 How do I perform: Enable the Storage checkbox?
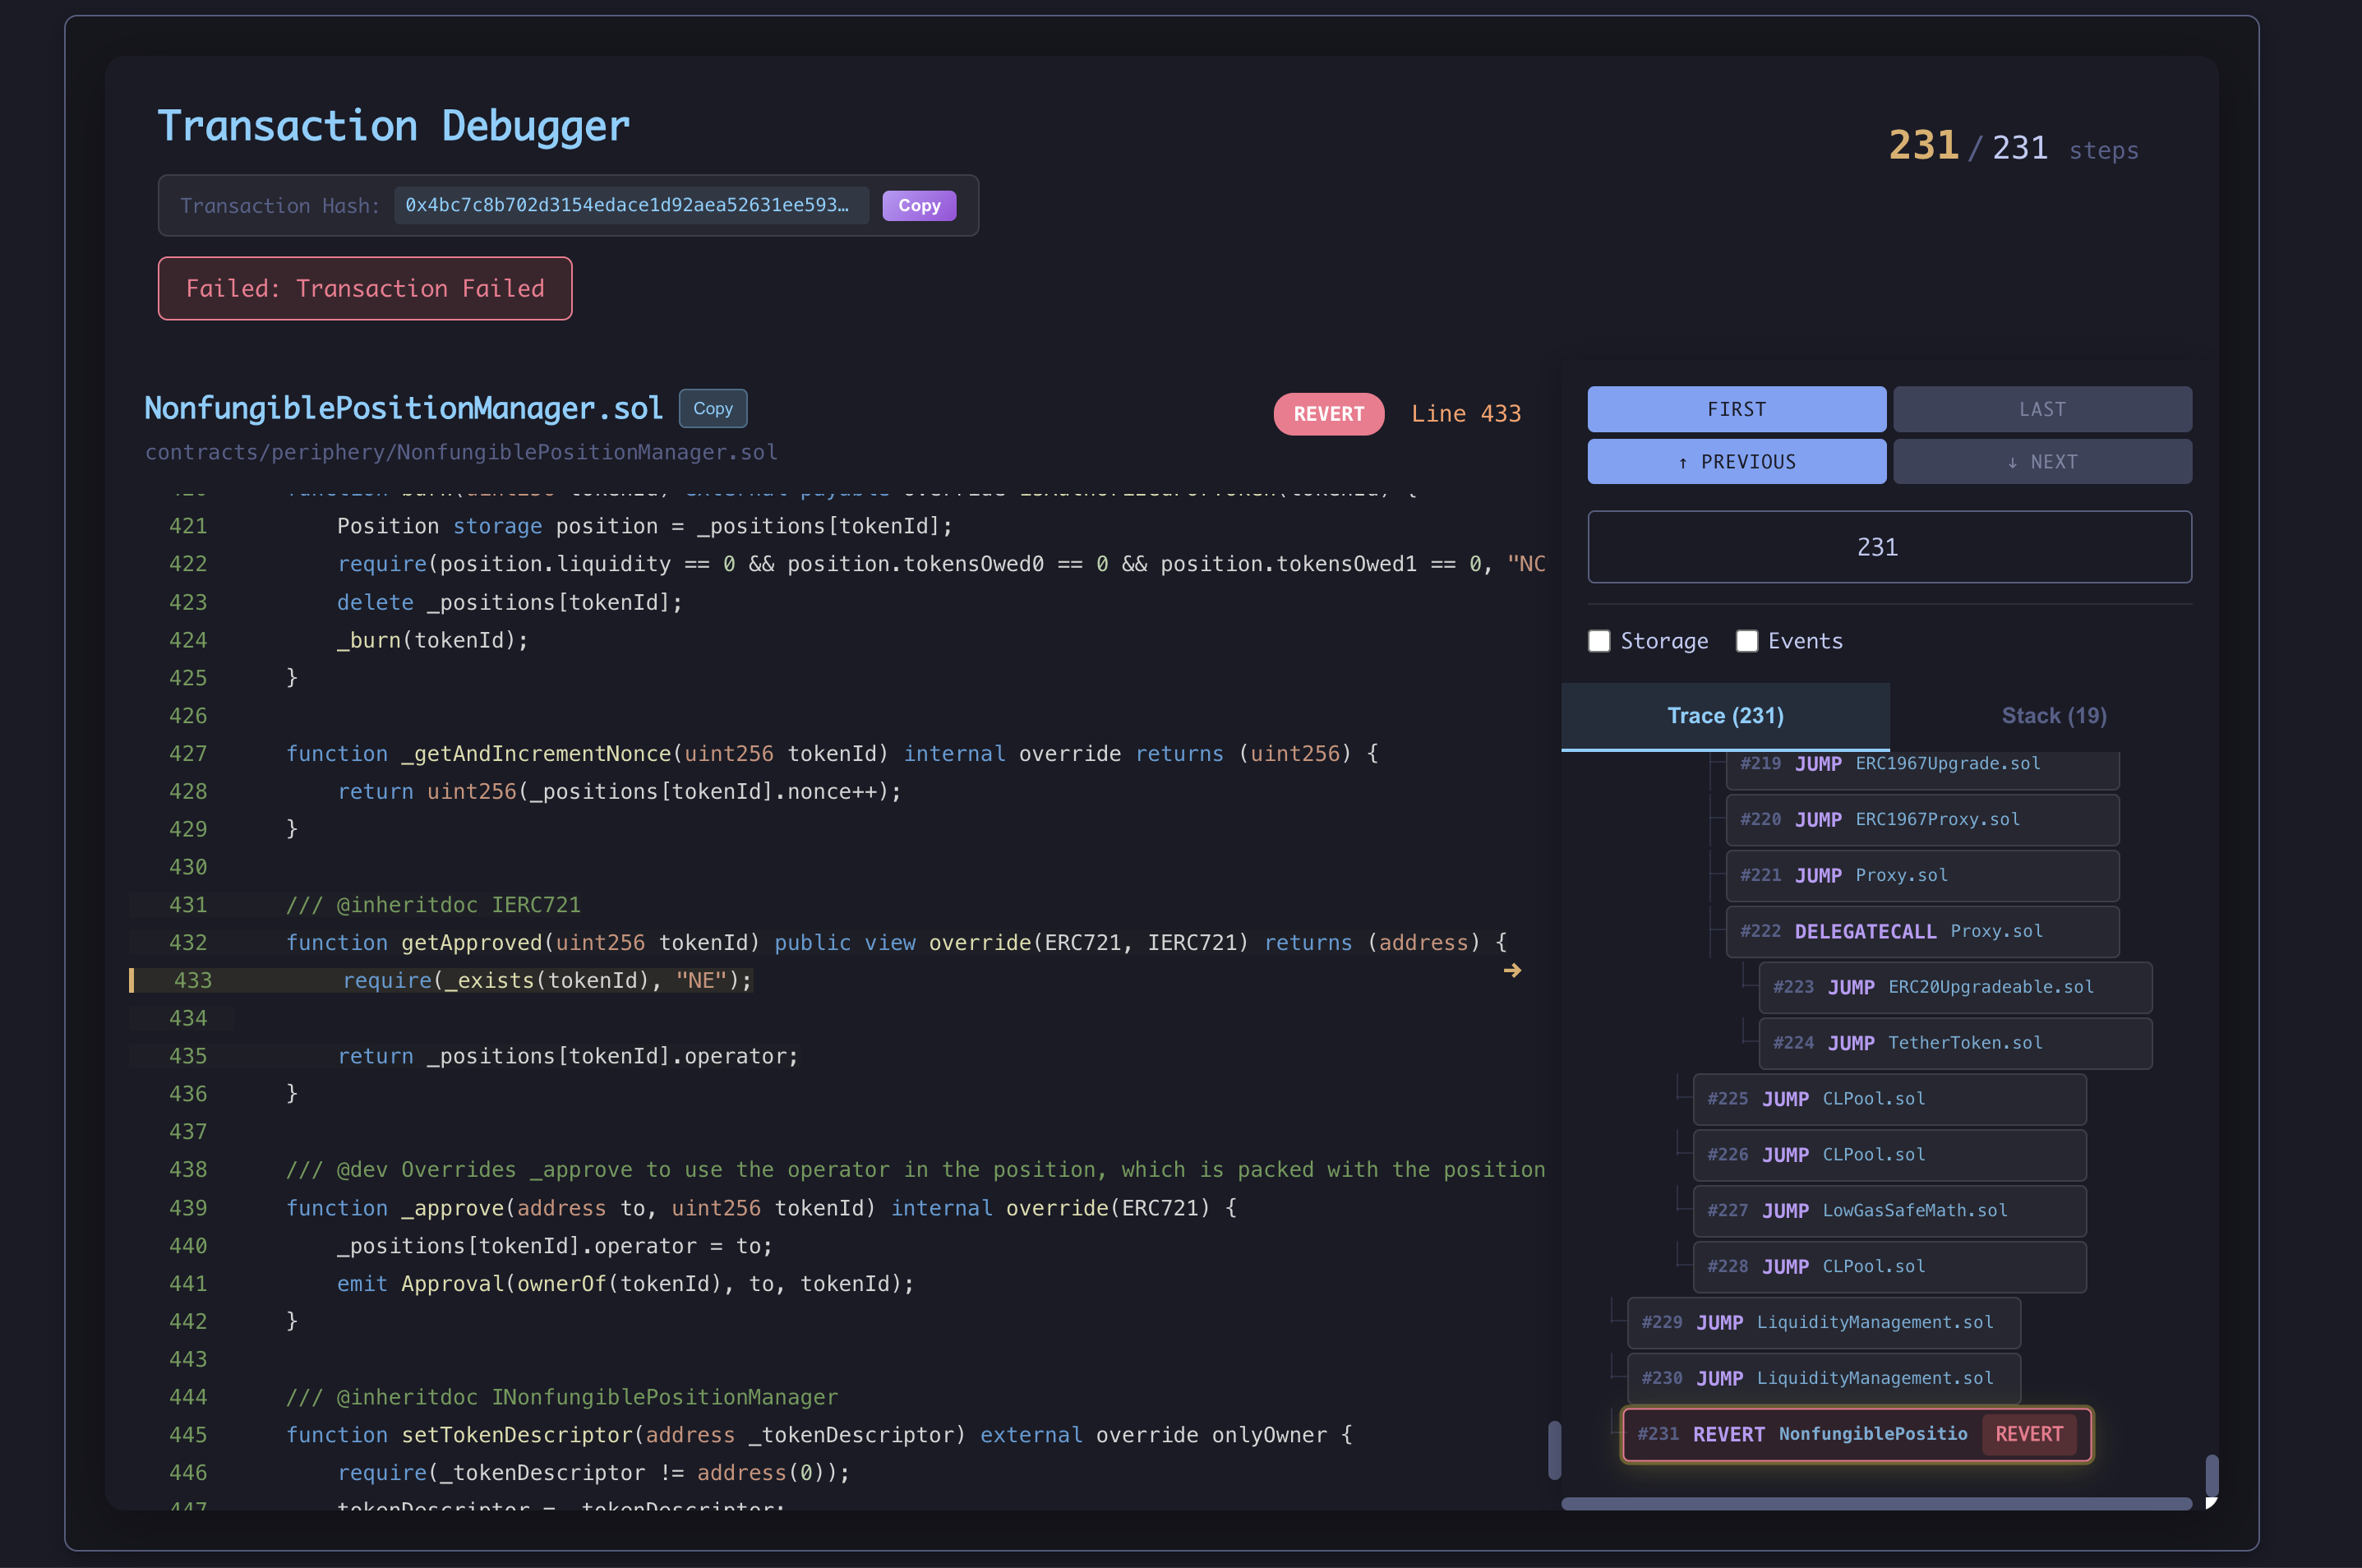[x=1599, y=641]
